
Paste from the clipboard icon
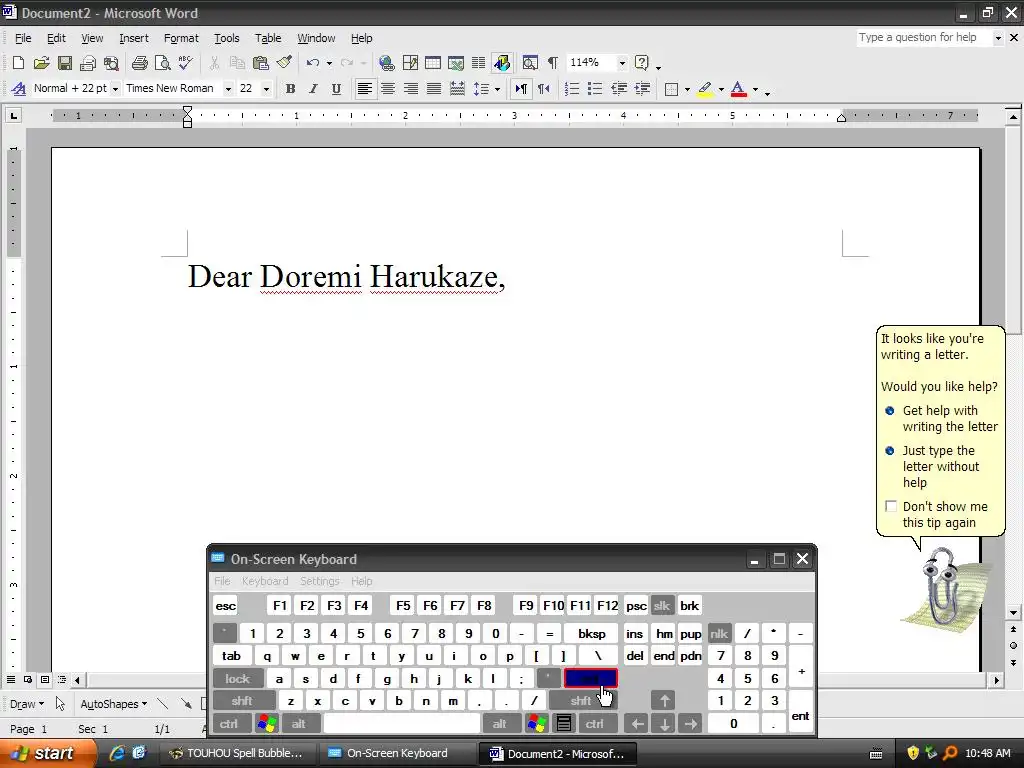(261, 63)
